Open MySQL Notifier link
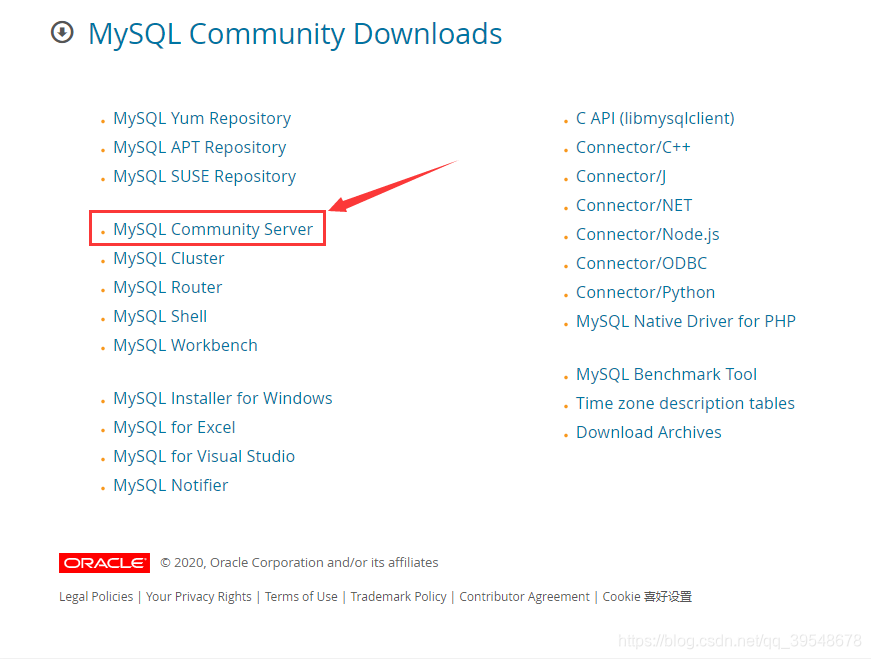Screen dimensions: 871x659 point(171,485)
